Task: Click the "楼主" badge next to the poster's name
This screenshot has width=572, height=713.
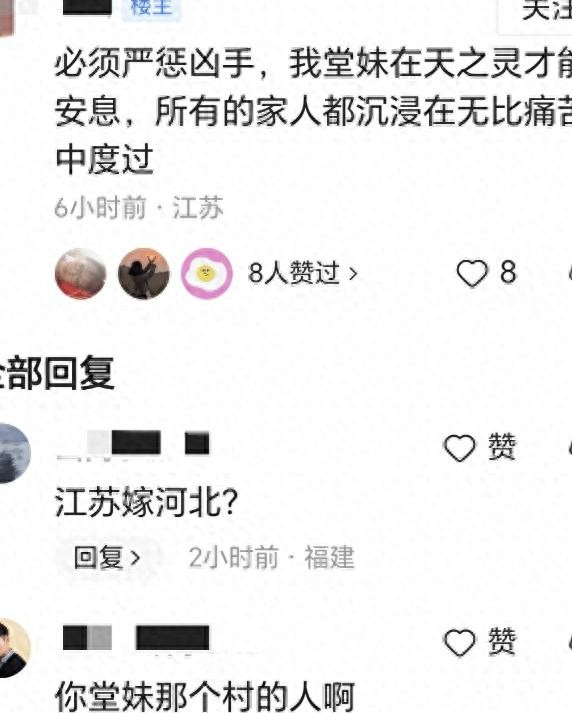Action: point(151,8)
